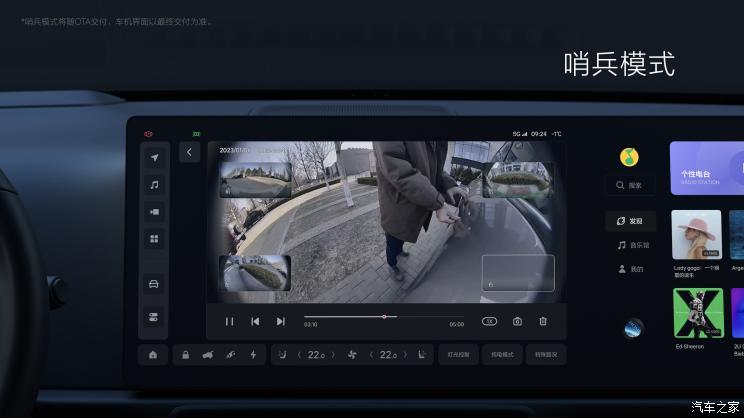Screen dimensions: 744x418
Task: Take a snapshot with the camera icon
Action: click(517, 321)
